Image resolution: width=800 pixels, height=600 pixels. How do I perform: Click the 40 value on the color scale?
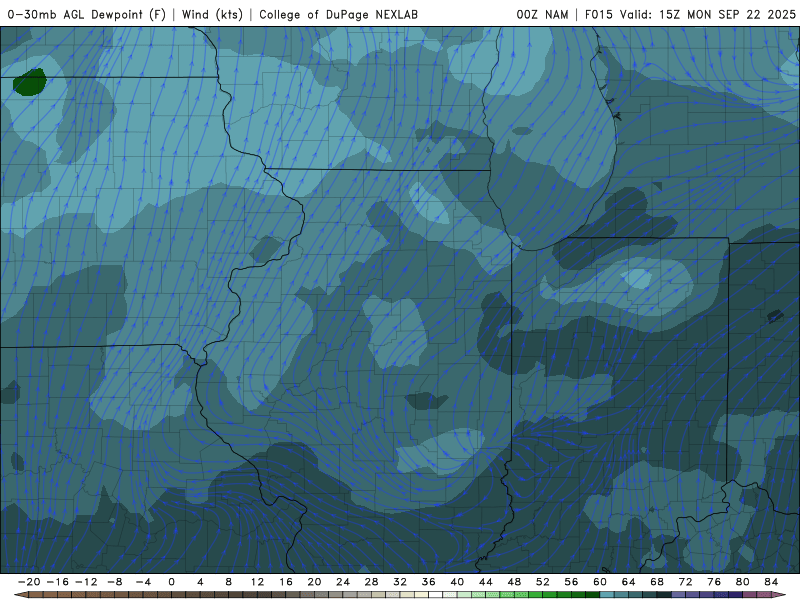pos(457,582)
